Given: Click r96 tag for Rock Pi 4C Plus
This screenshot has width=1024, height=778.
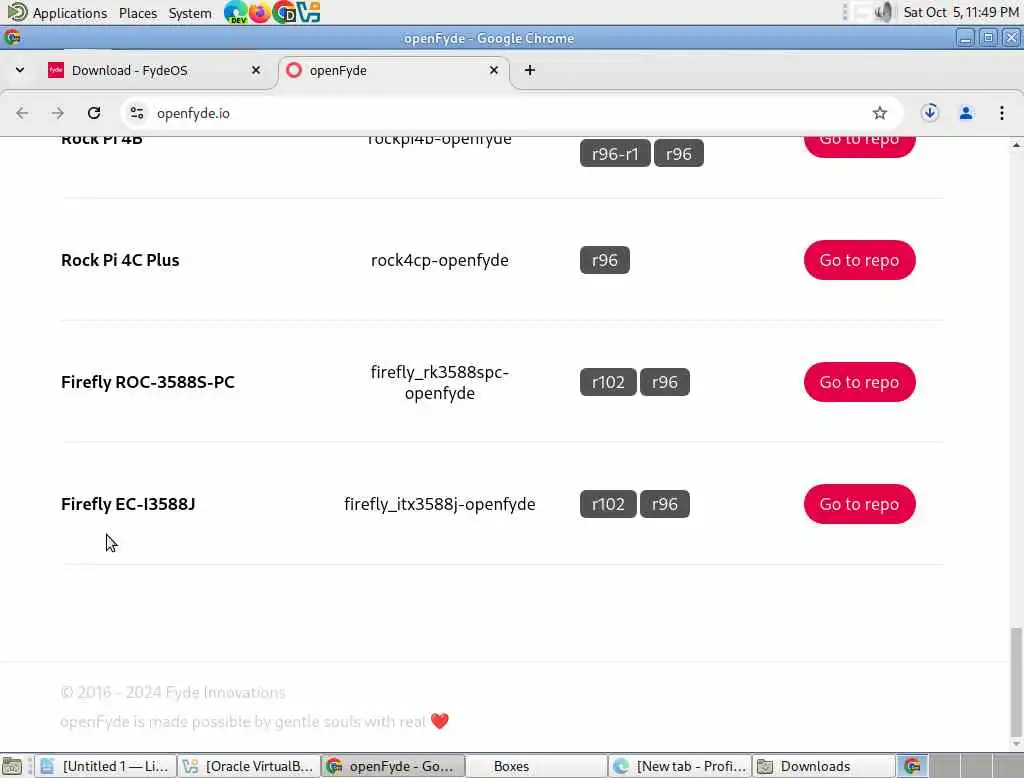Looking at the screenshot, I should [605, 260].
